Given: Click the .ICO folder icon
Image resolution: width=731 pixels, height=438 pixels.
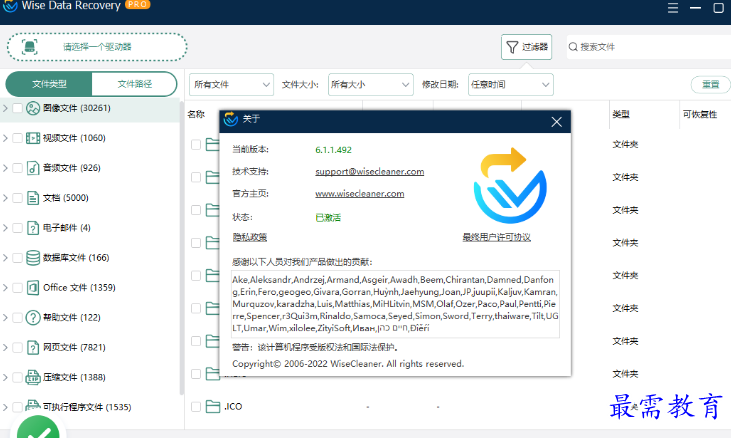Looking at the screenshot, I should pos(213,407).
